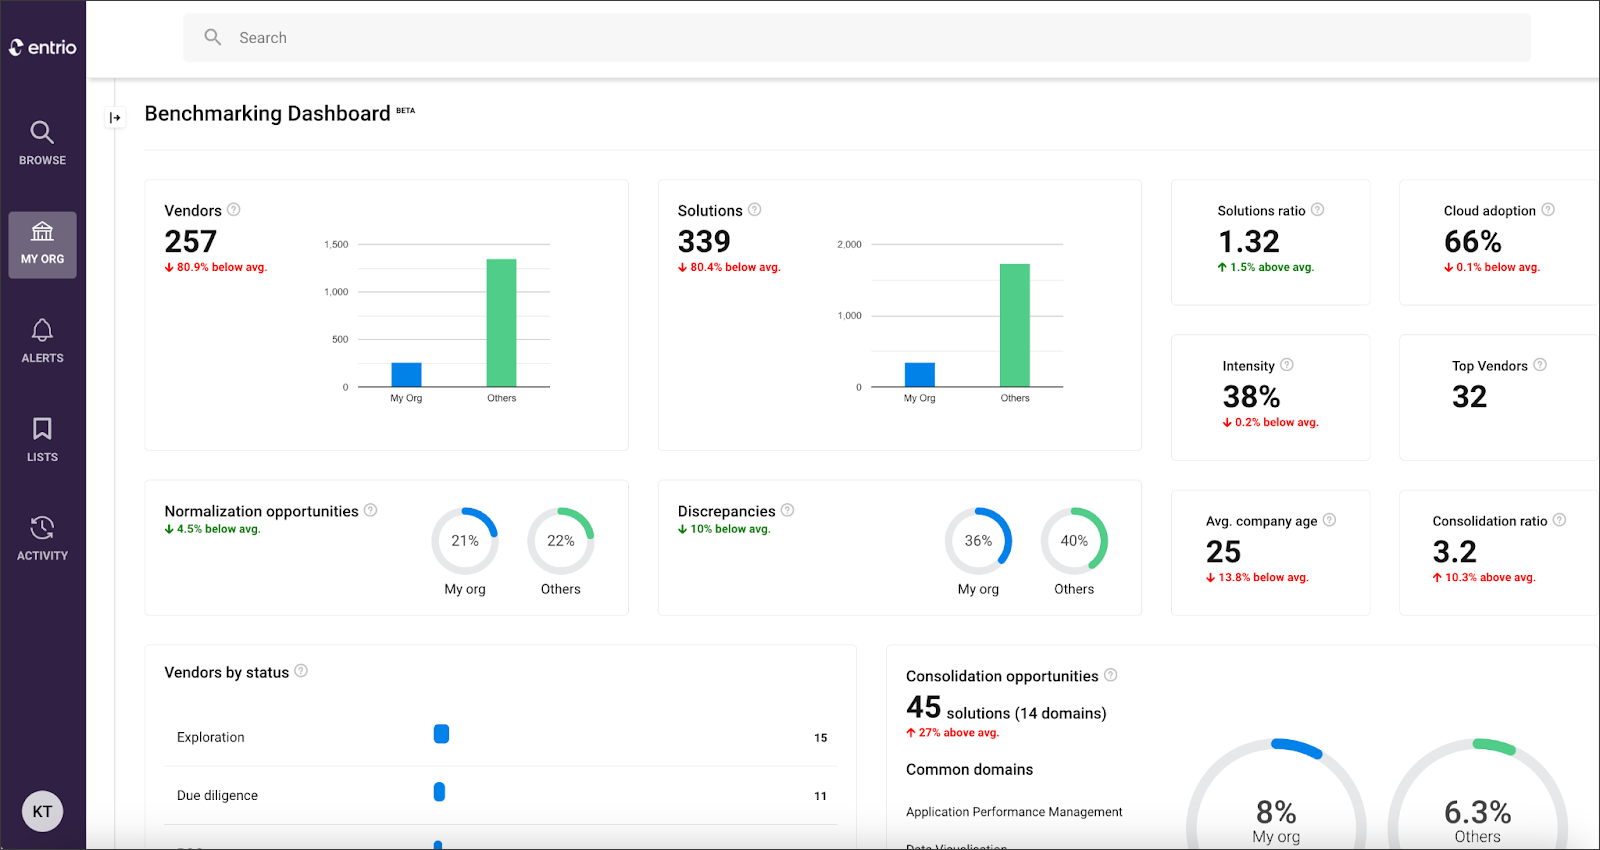This screenshot has width=1600, height=850.
Task: Open the Browse section
Action: (x=42, y=144)
